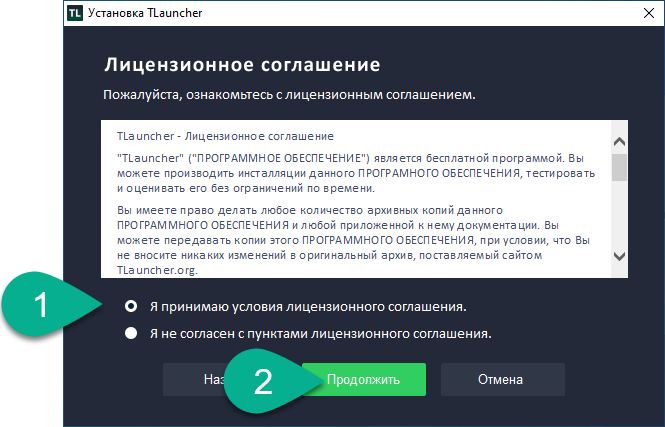This screenshot has height=427, width=665.
Task: Select the radio button declining the license terms
Action: point(131,333)
